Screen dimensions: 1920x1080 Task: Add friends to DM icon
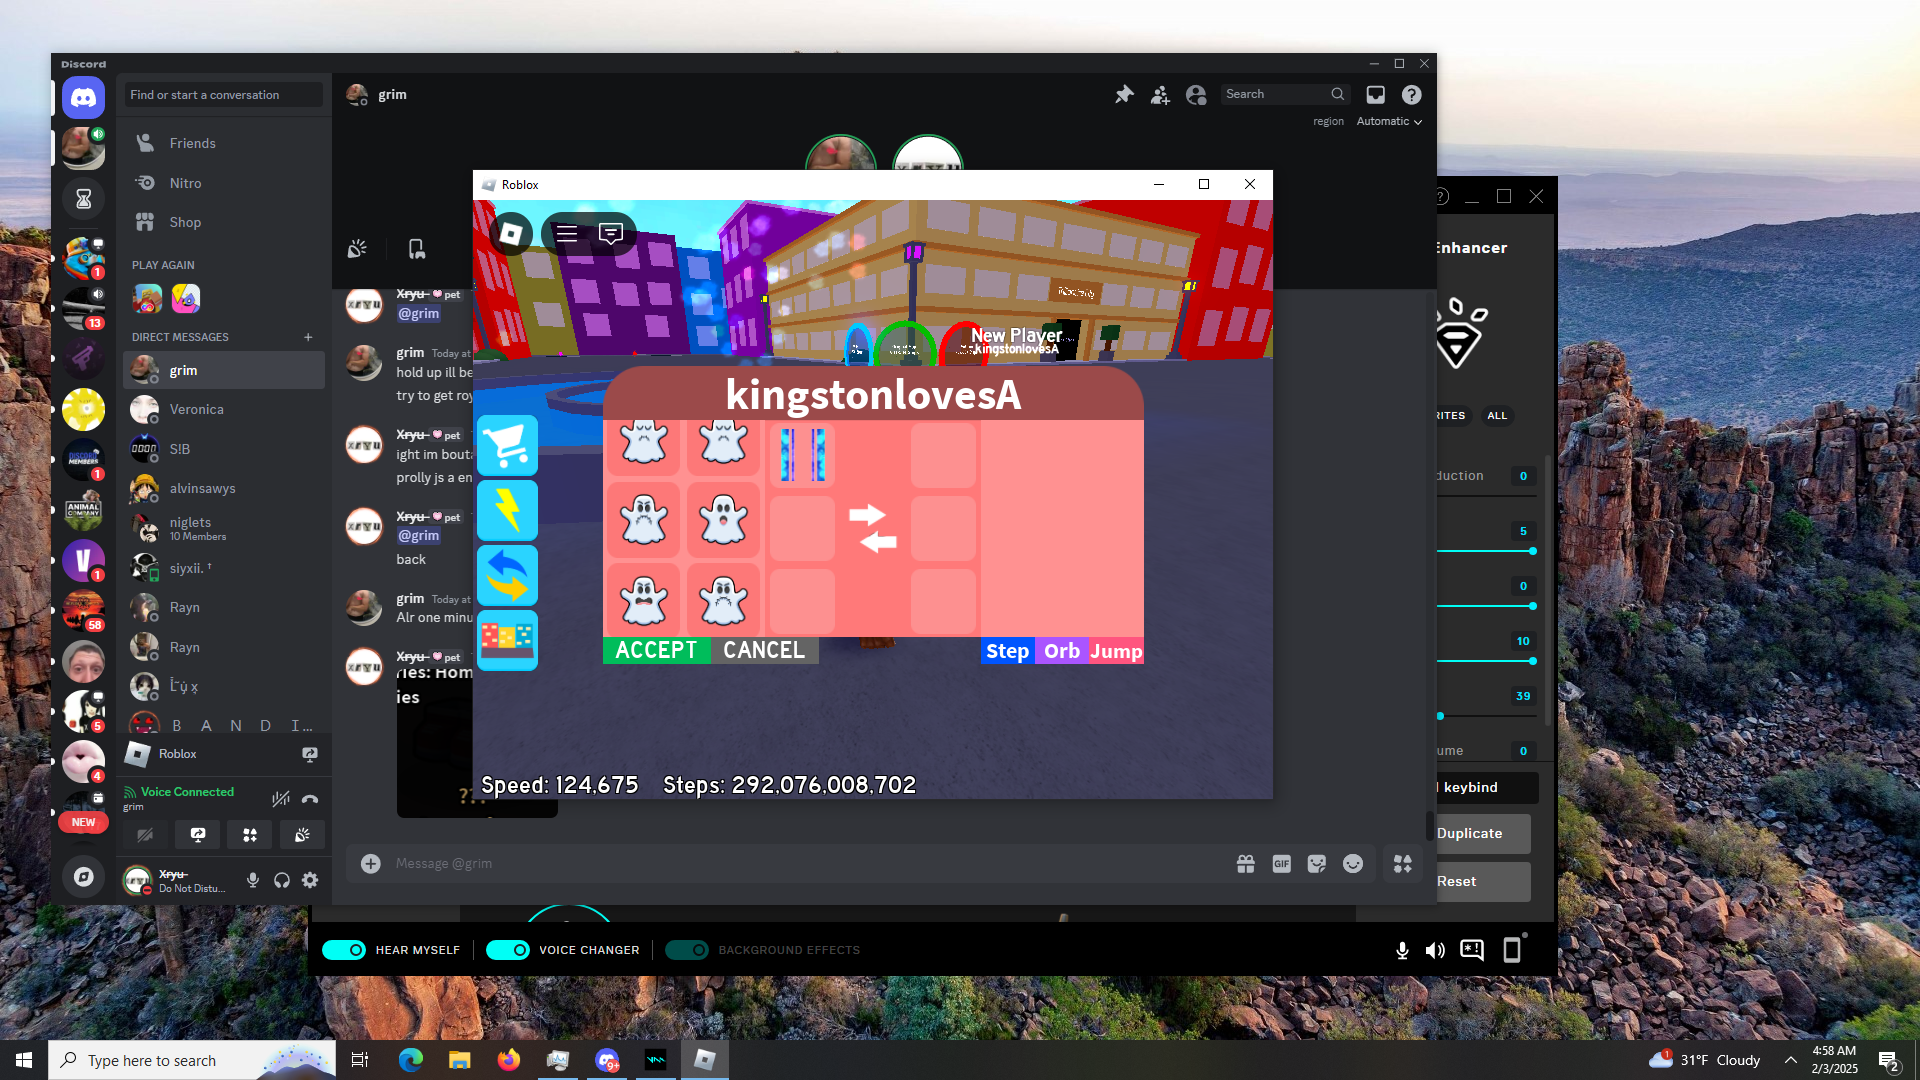[1160, 95]
